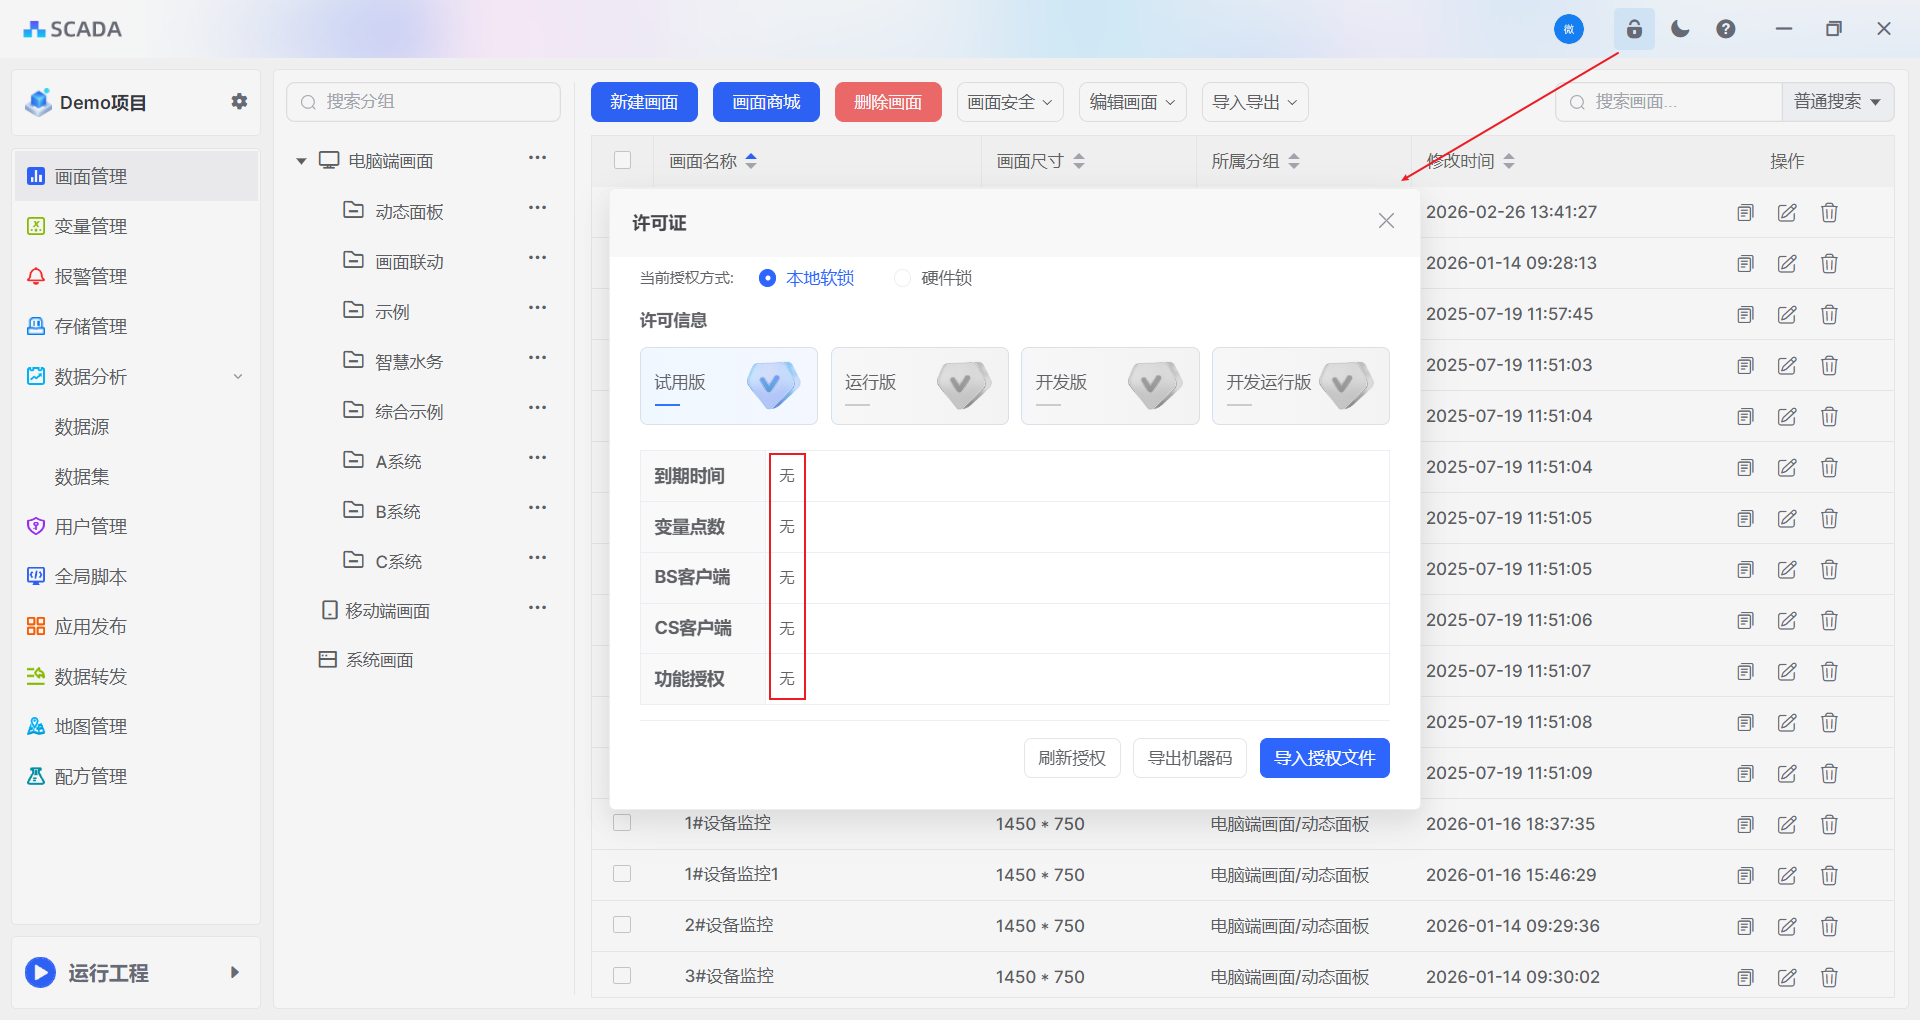Click the 刷新授权 button
This screenshot has width=1920, height=1020.
1072,758
